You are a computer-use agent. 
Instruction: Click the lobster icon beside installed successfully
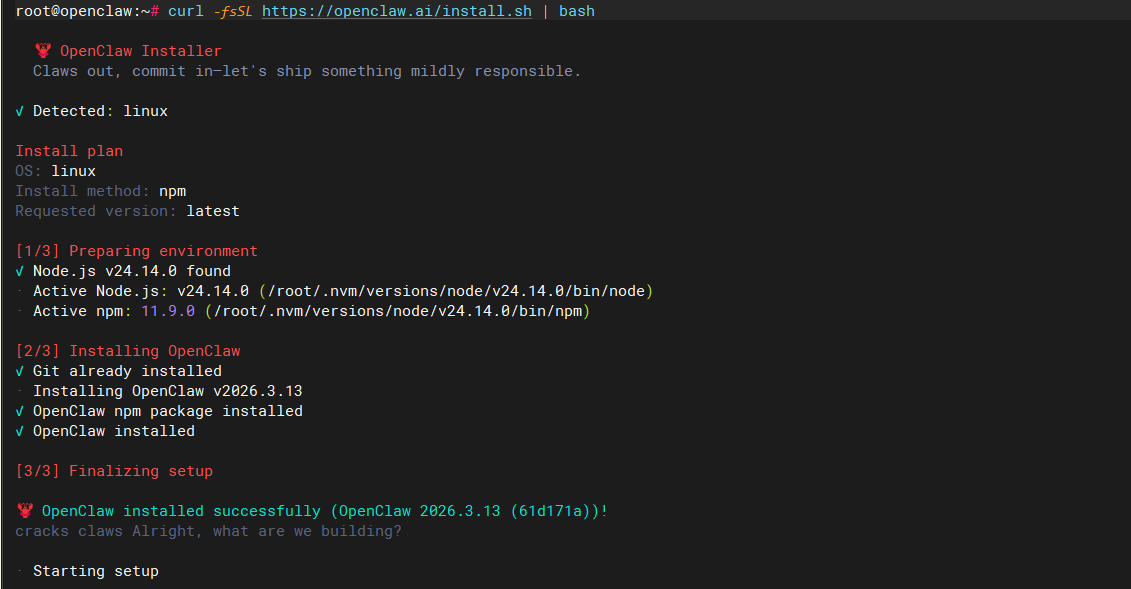pyautogui.click(x=25, y=510)
